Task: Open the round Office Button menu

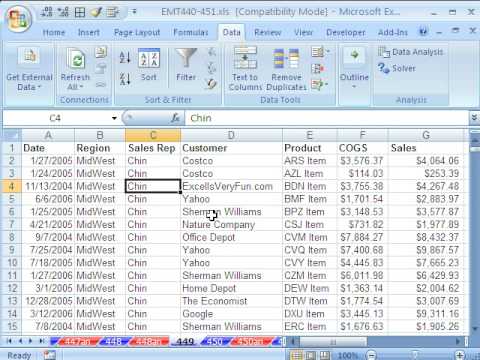Action: click(x=18, y=18)
